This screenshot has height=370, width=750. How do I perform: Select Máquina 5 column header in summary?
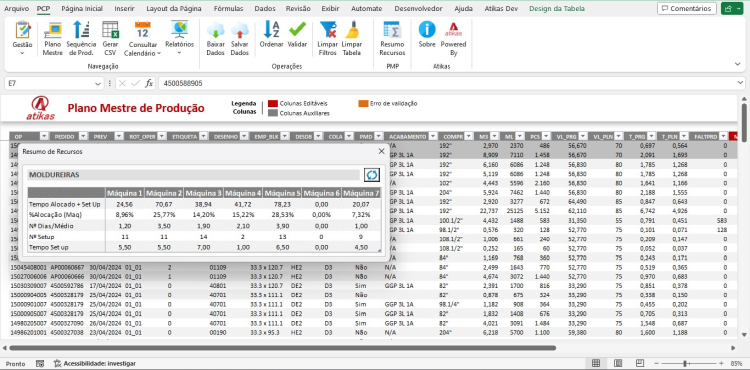pyautogui.click(x=282, y=193)
